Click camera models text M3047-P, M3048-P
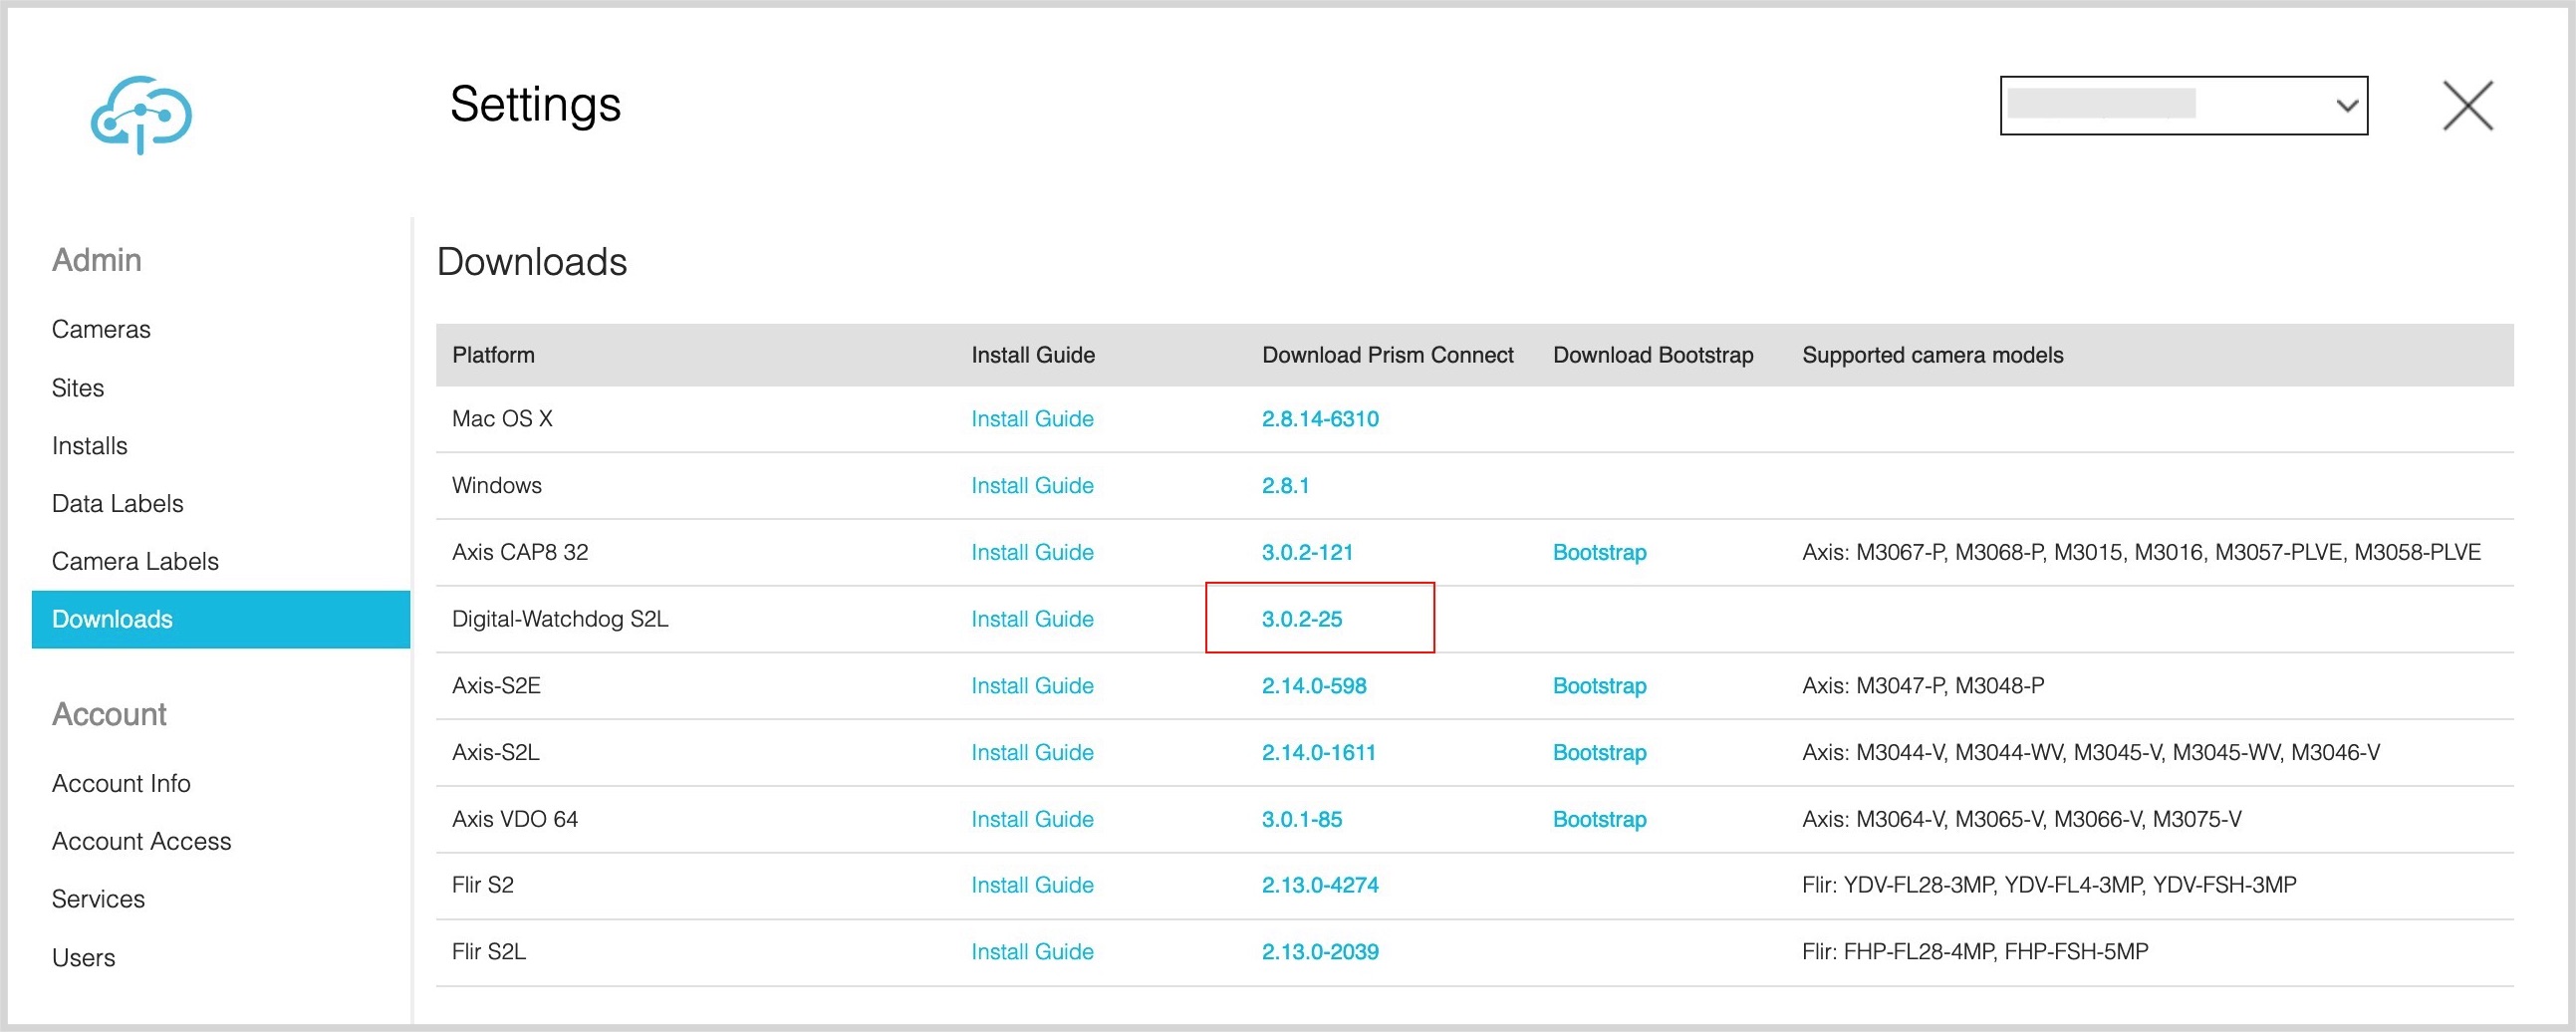 pos(1923,686)
